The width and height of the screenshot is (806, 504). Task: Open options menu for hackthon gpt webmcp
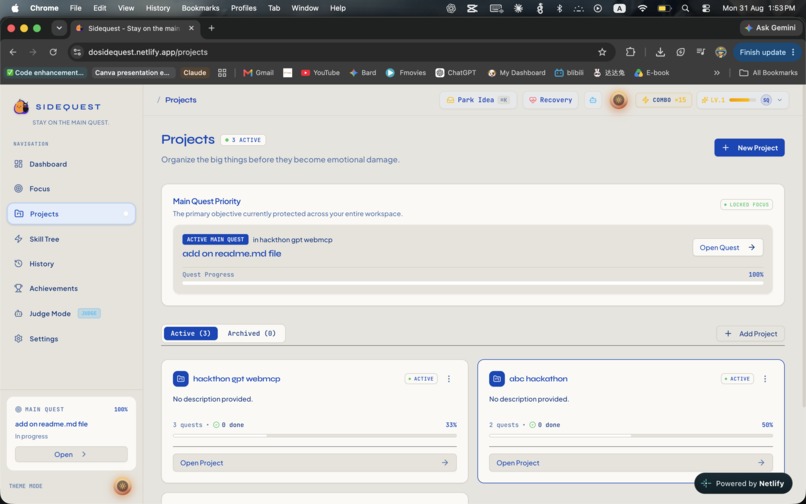tap(449, 379)
